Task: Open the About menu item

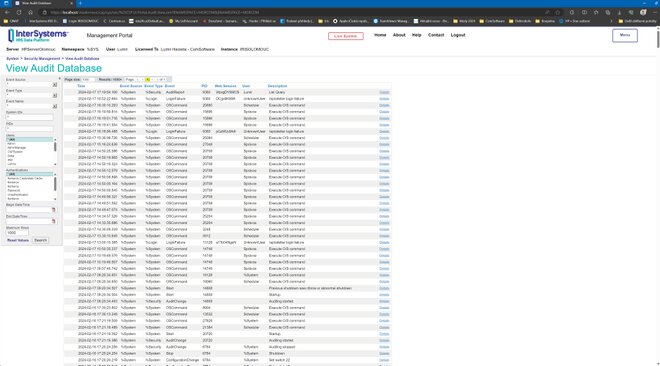Action: tap(399, 35)
